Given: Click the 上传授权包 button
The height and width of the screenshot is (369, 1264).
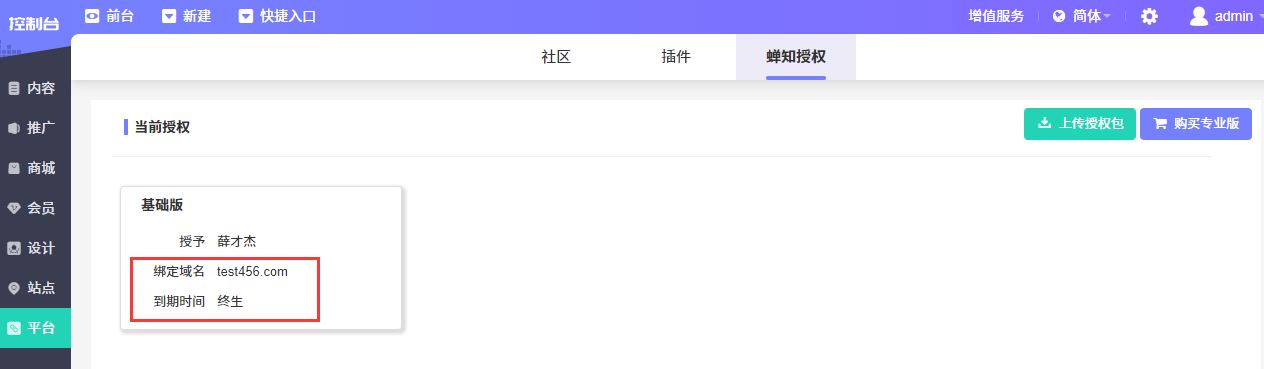Looking at the screenshot, I should coord(1080,124).
